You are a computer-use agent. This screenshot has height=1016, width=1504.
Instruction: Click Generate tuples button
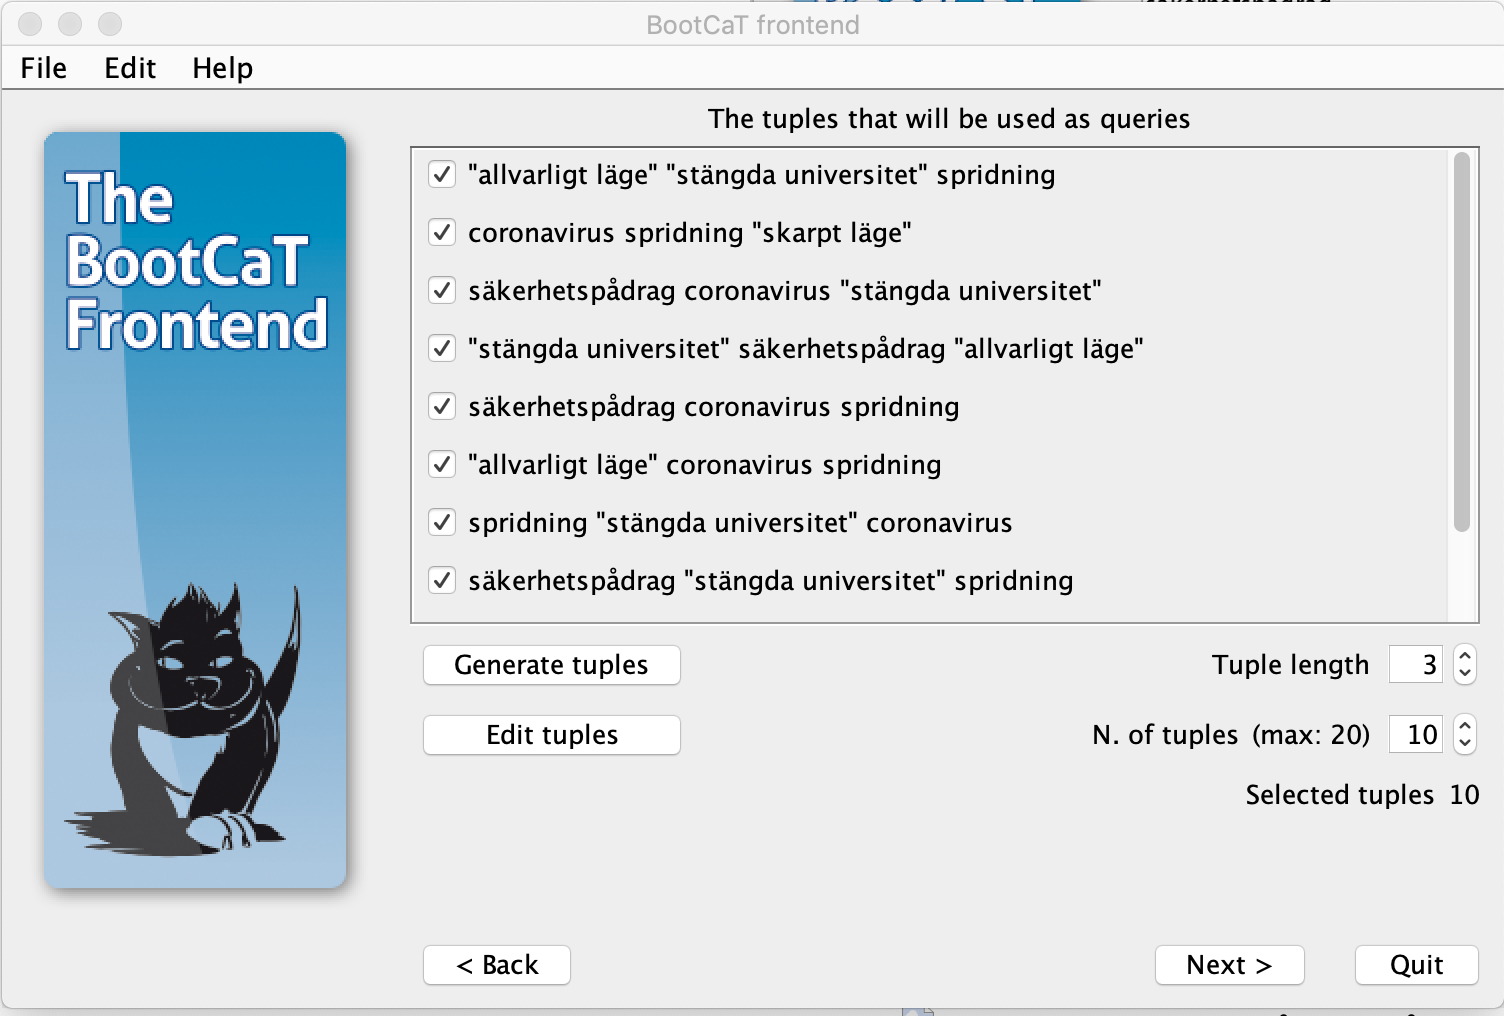click(552, 665)
